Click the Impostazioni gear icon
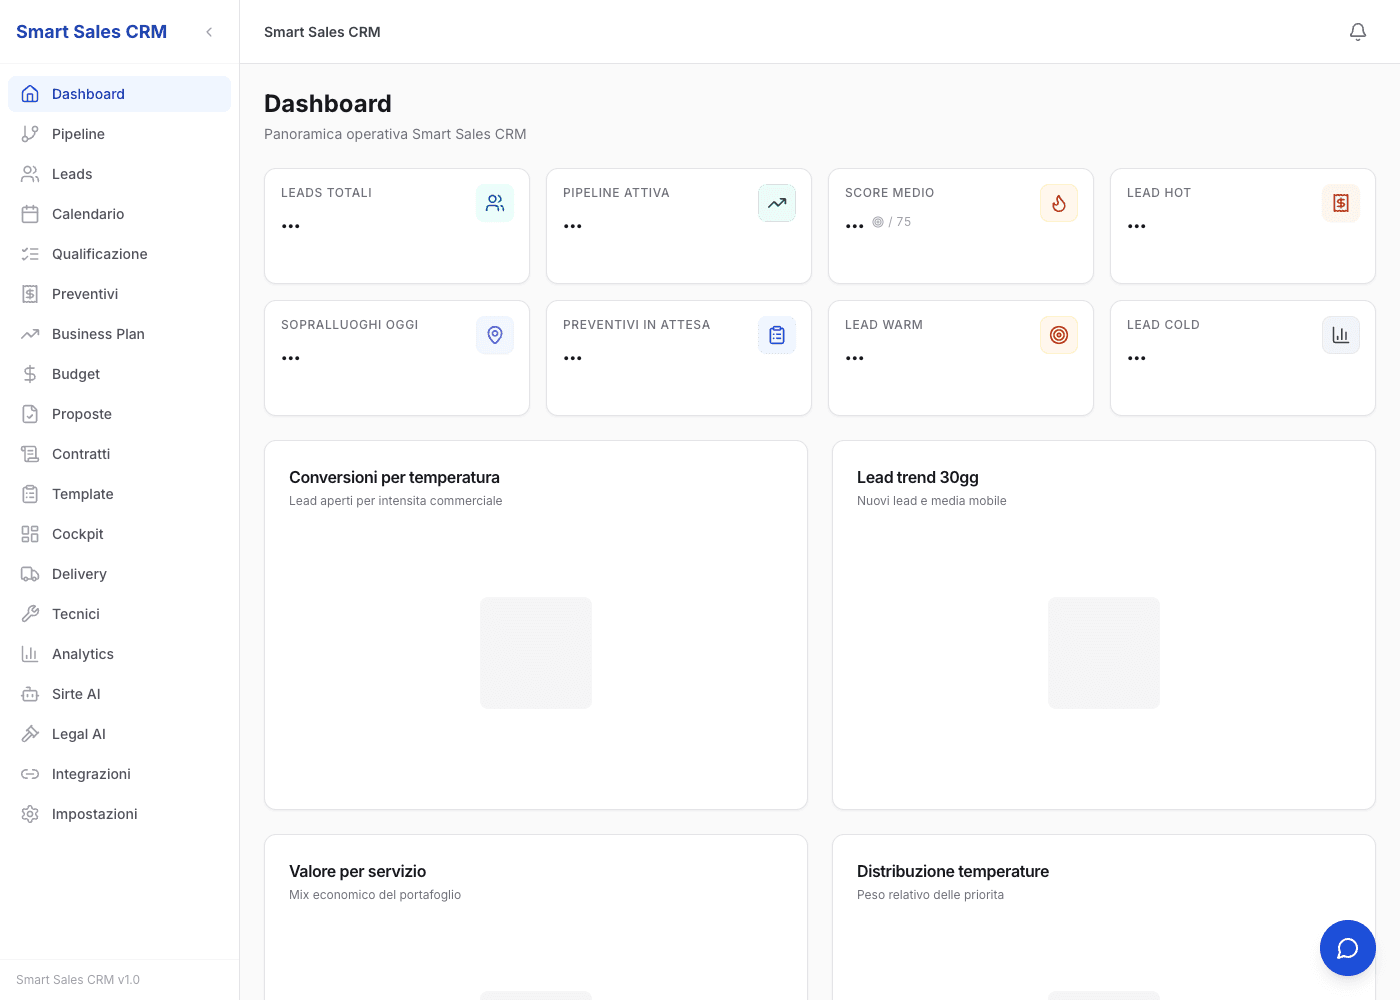Image resolution: width=1400 pixels, height=1000 pixels. point(30,814)
